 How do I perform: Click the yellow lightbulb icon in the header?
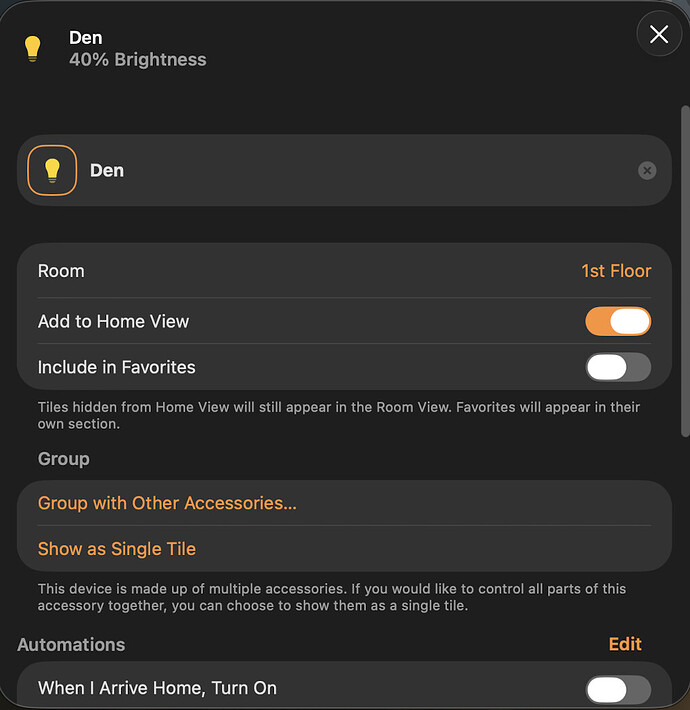33,49
